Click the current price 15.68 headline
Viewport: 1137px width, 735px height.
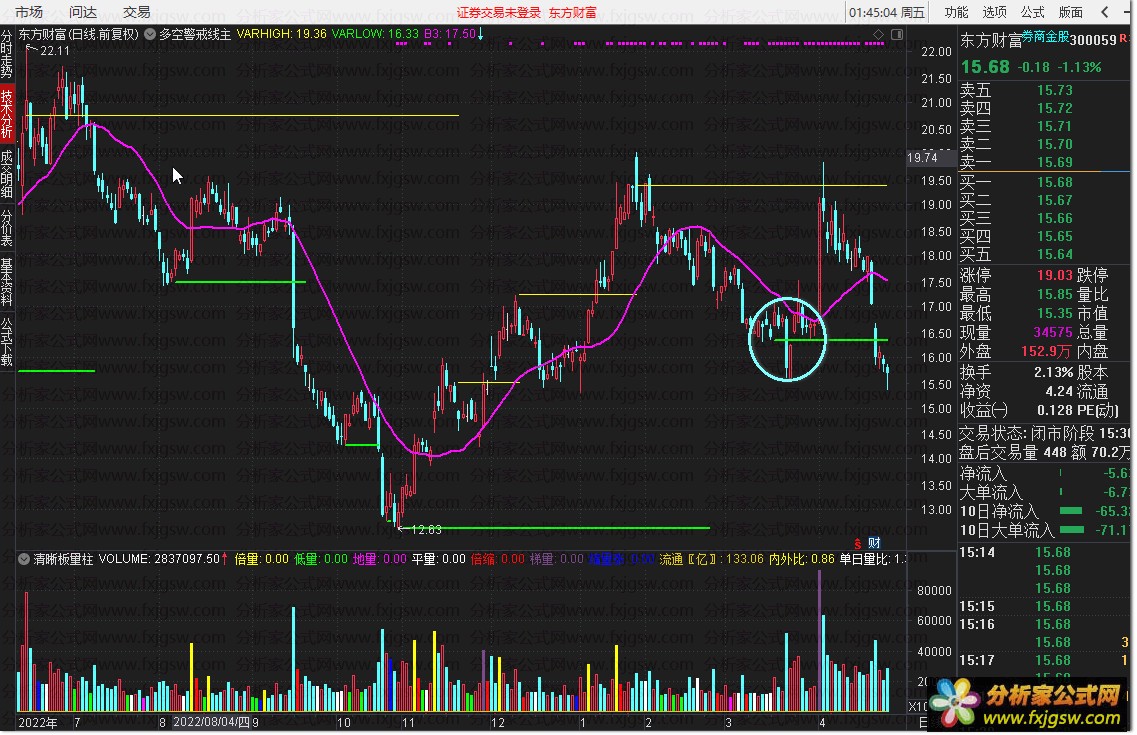985,67
